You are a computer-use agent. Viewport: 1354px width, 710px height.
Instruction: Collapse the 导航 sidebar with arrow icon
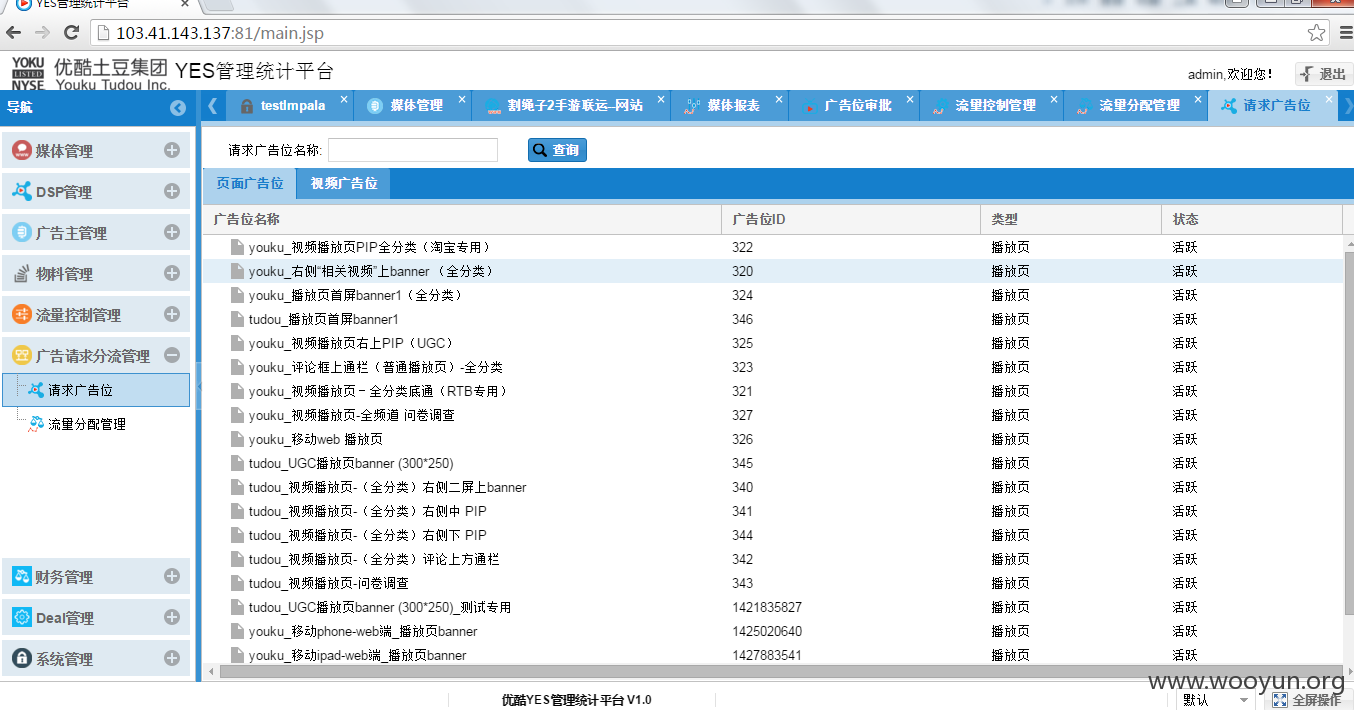[x=178, y=108]
